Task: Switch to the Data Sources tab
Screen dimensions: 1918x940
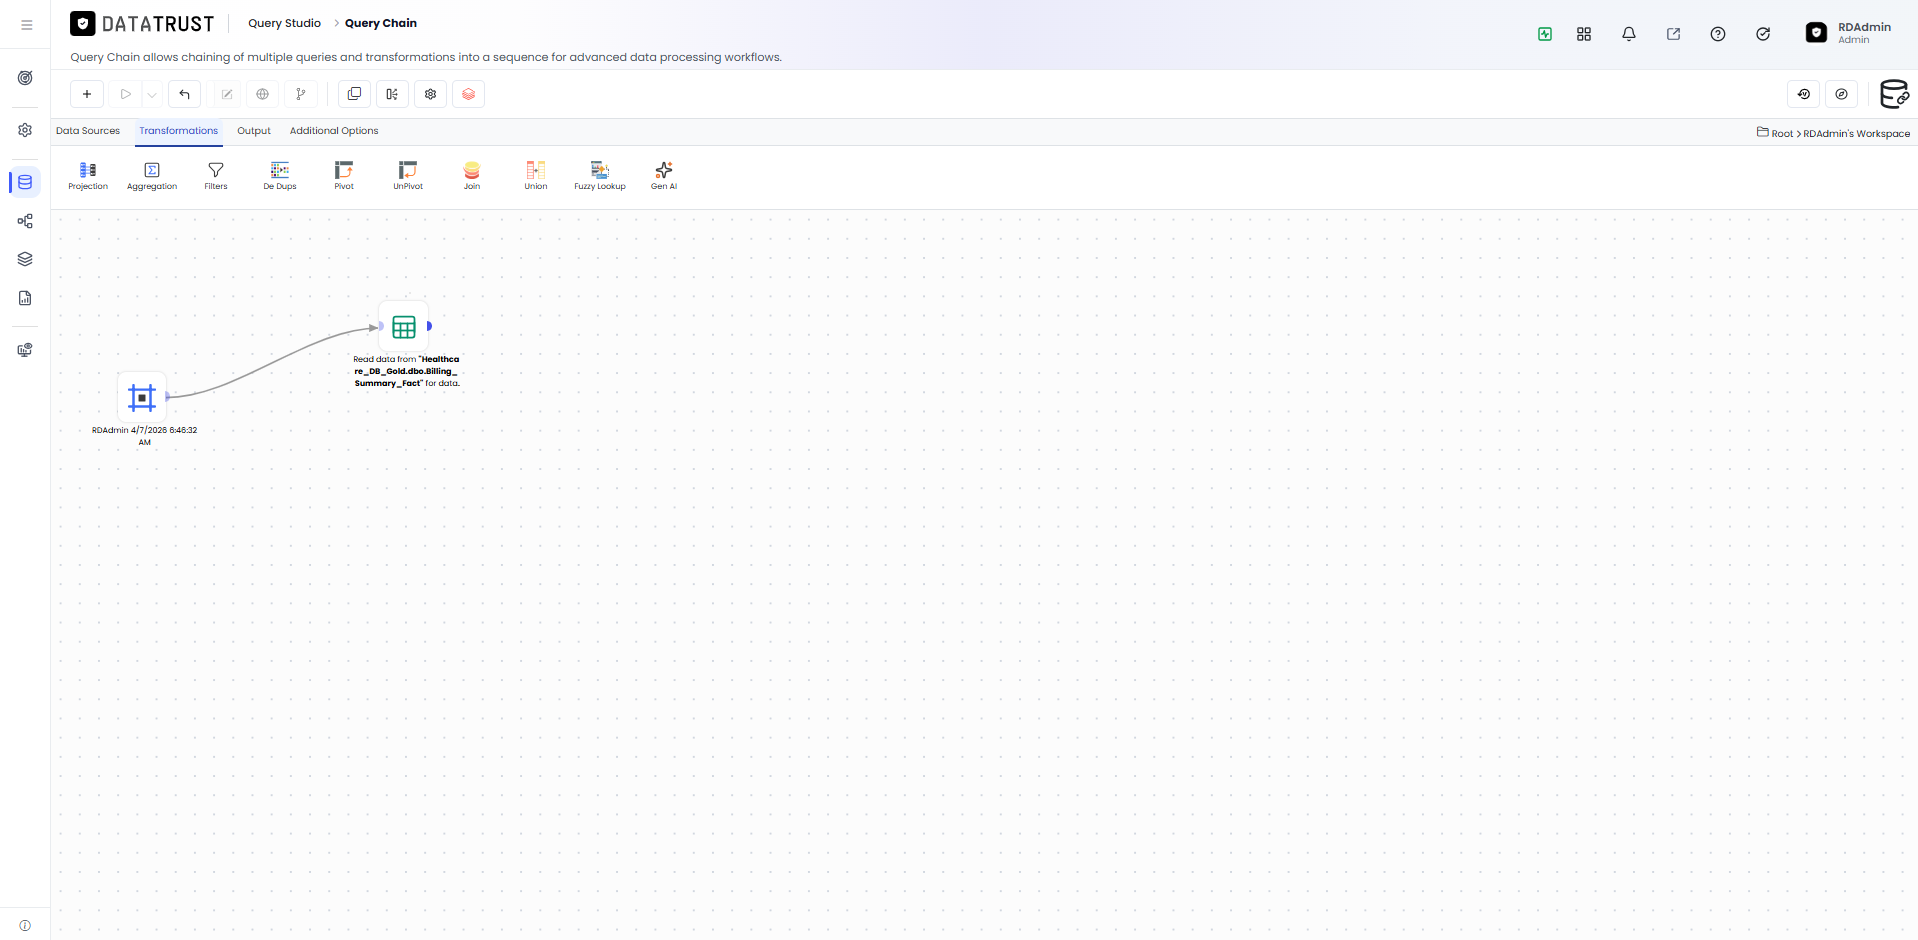Action: (88, 131)
